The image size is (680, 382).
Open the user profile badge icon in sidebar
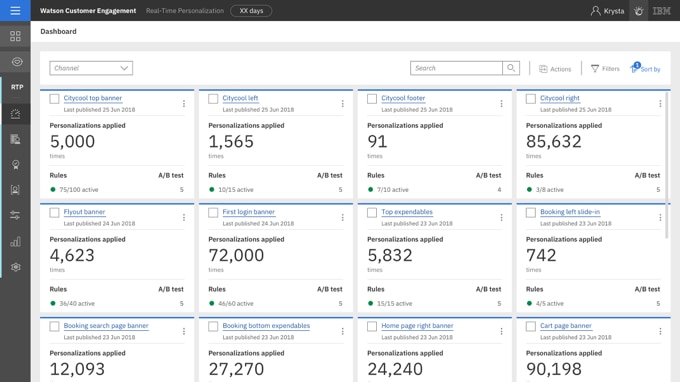click(x=15, y=190)
